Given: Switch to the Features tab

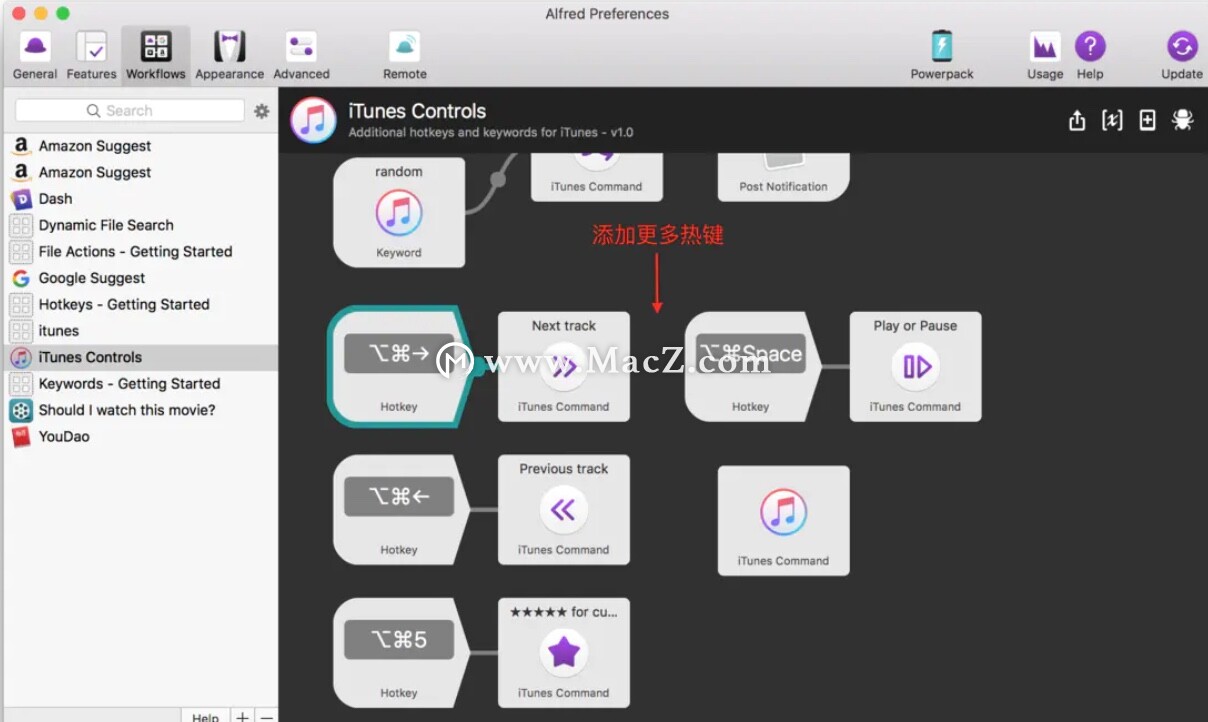Looking at the screenshot, I should (x=91, y=55).
